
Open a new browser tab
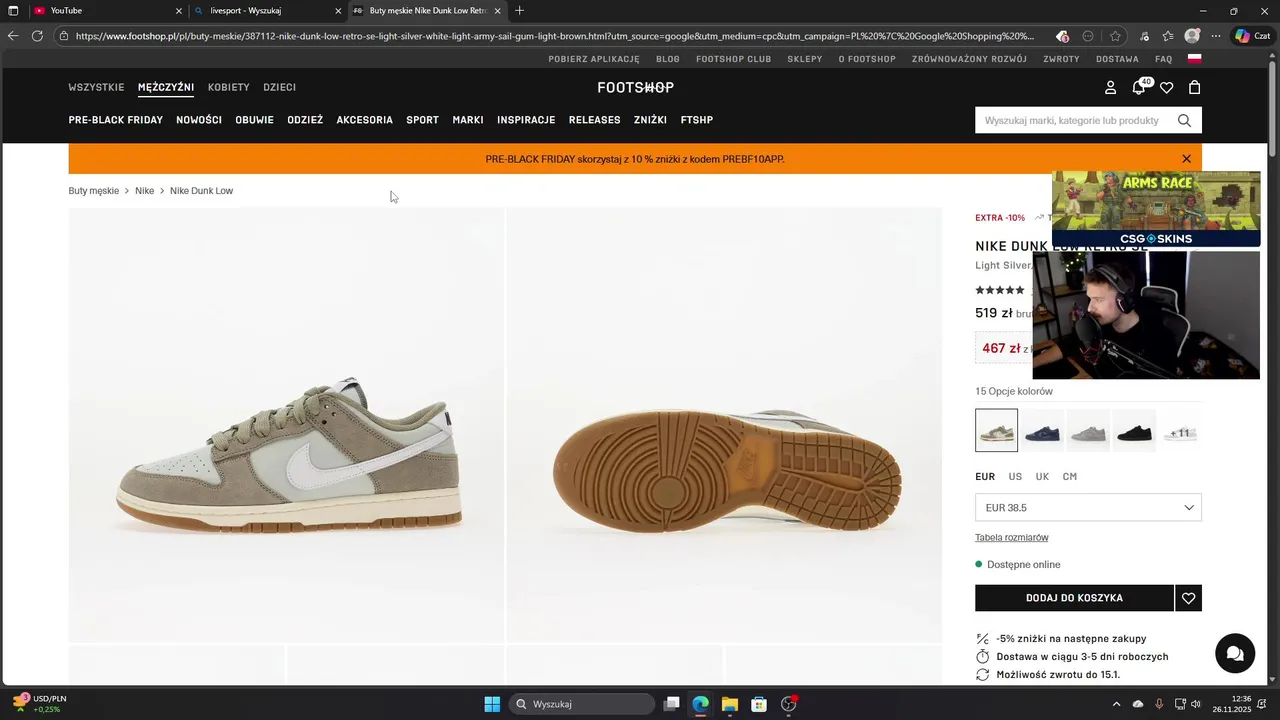point(519,11)
